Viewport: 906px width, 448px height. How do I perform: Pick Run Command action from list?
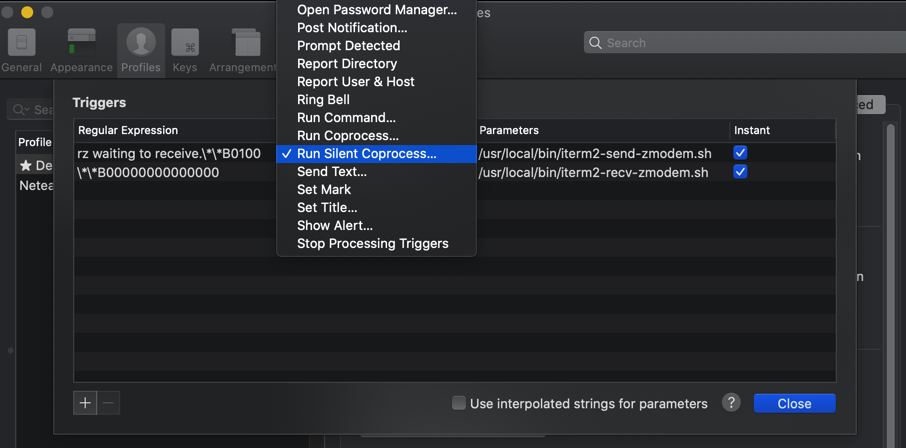point(346,118)
